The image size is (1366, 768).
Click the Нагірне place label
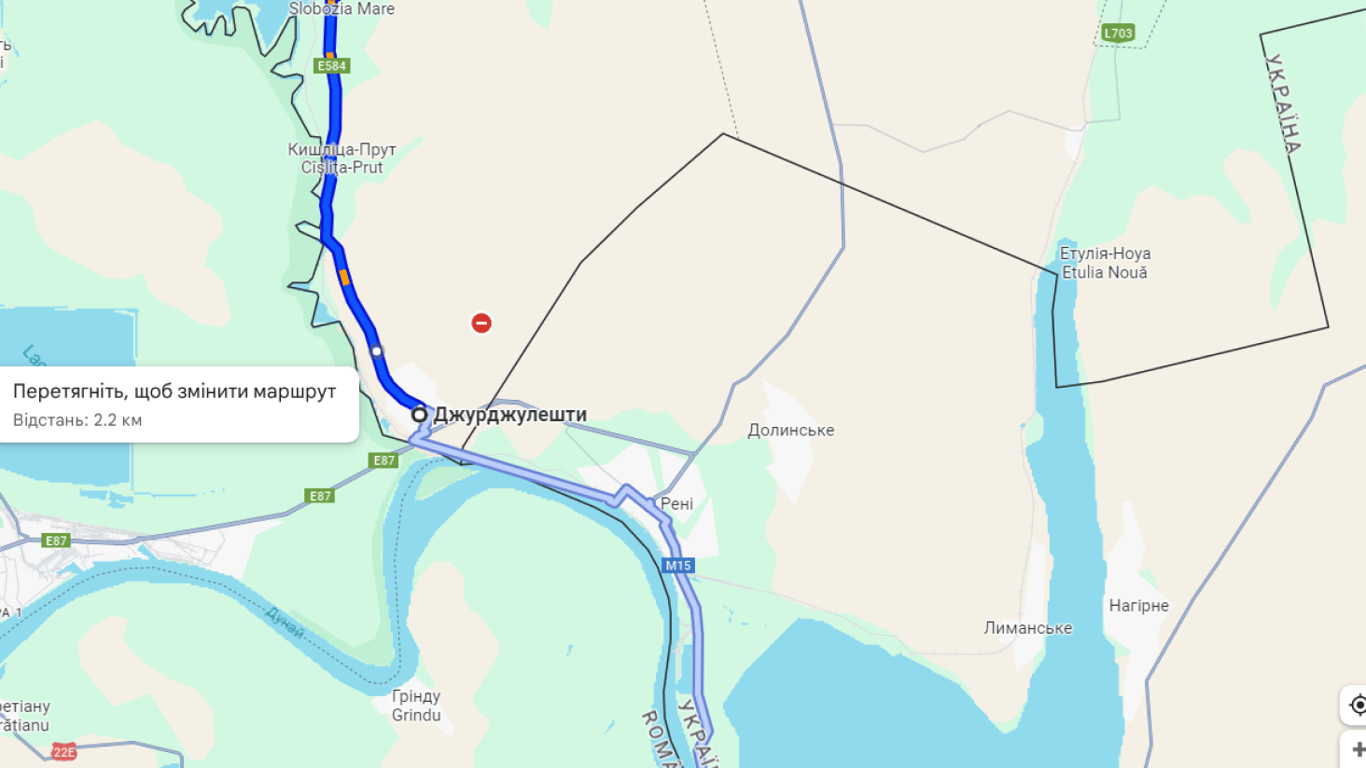point(1139,605)
